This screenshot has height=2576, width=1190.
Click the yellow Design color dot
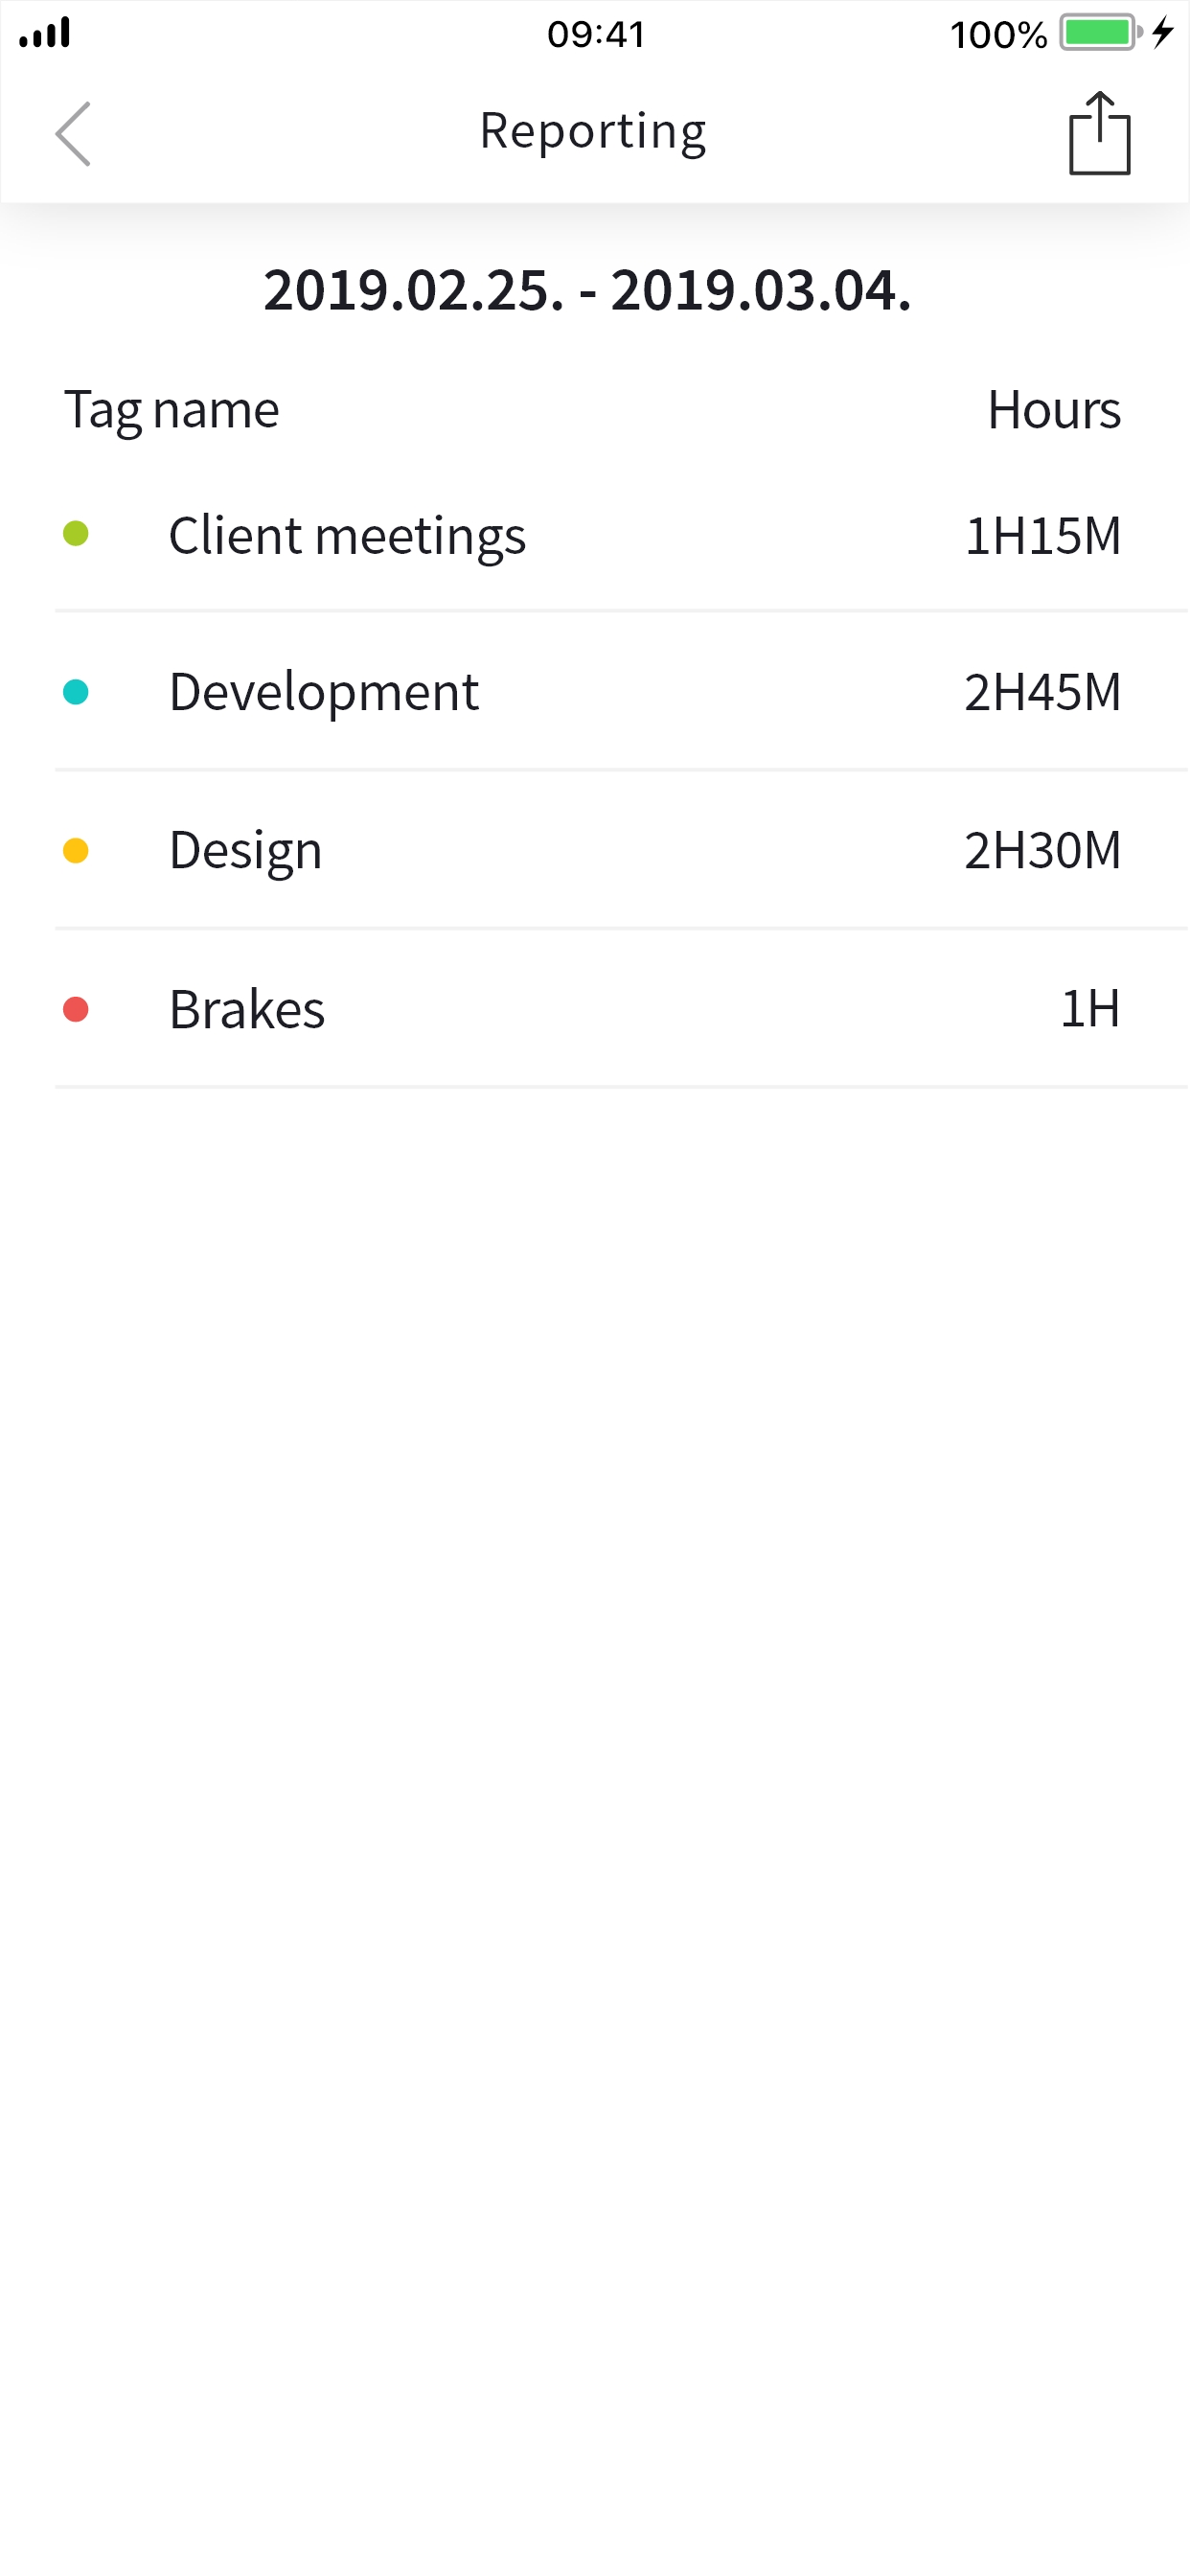[x=76, y=851]
